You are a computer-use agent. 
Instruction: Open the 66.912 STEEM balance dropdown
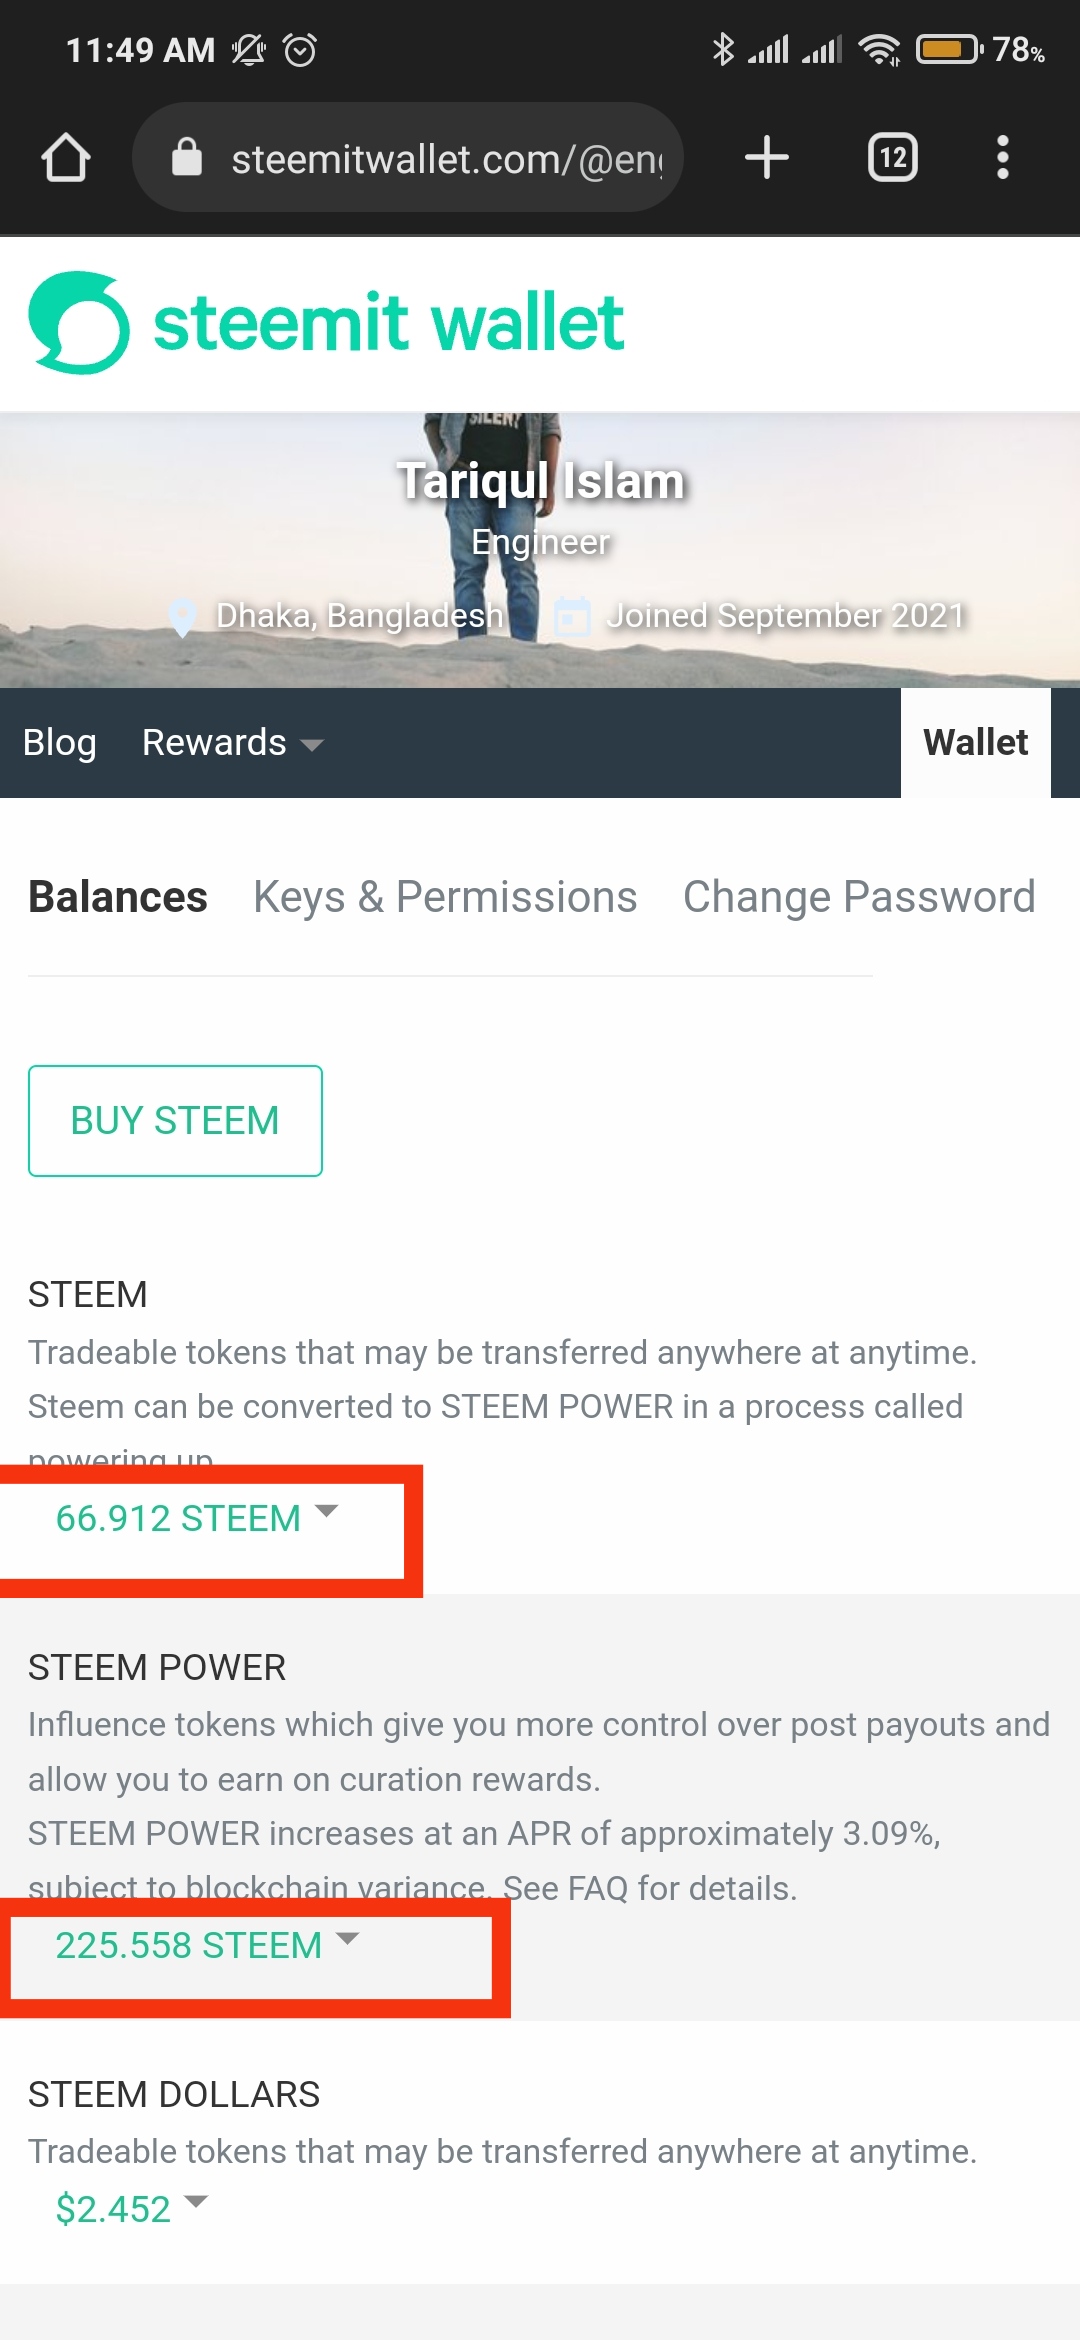[x=197, y=1518]
